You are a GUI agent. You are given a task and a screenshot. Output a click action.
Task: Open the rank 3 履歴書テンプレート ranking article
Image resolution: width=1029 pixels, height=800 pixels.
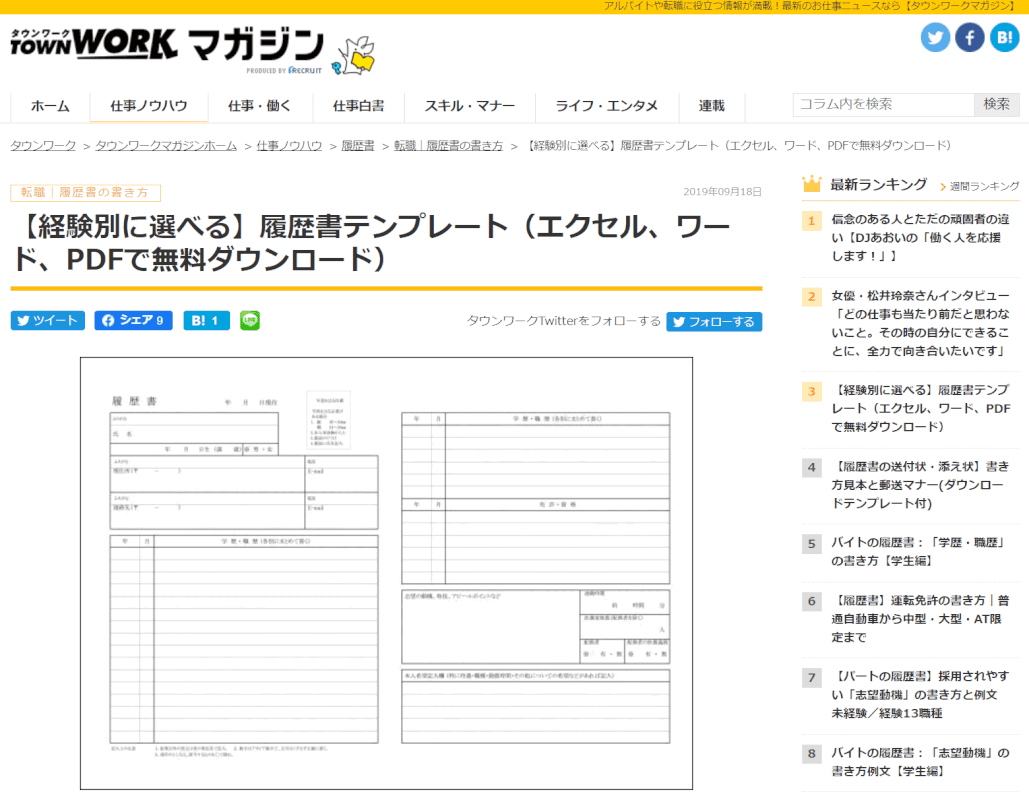coord(920,408)
